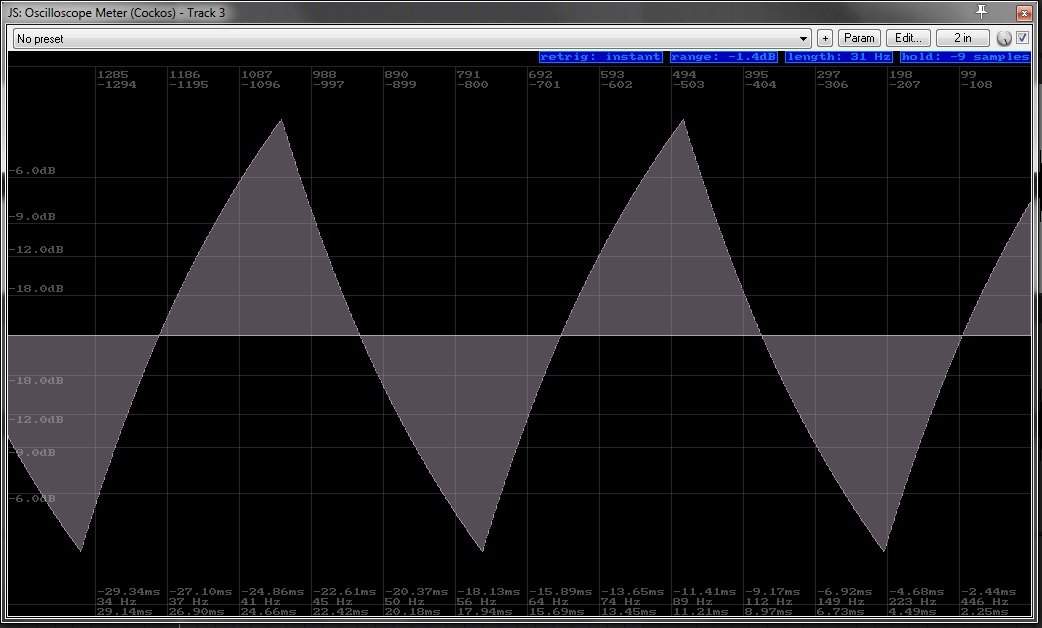
Task: Close the Oscilloscope Meter window
Action: tap(1024, 12)
